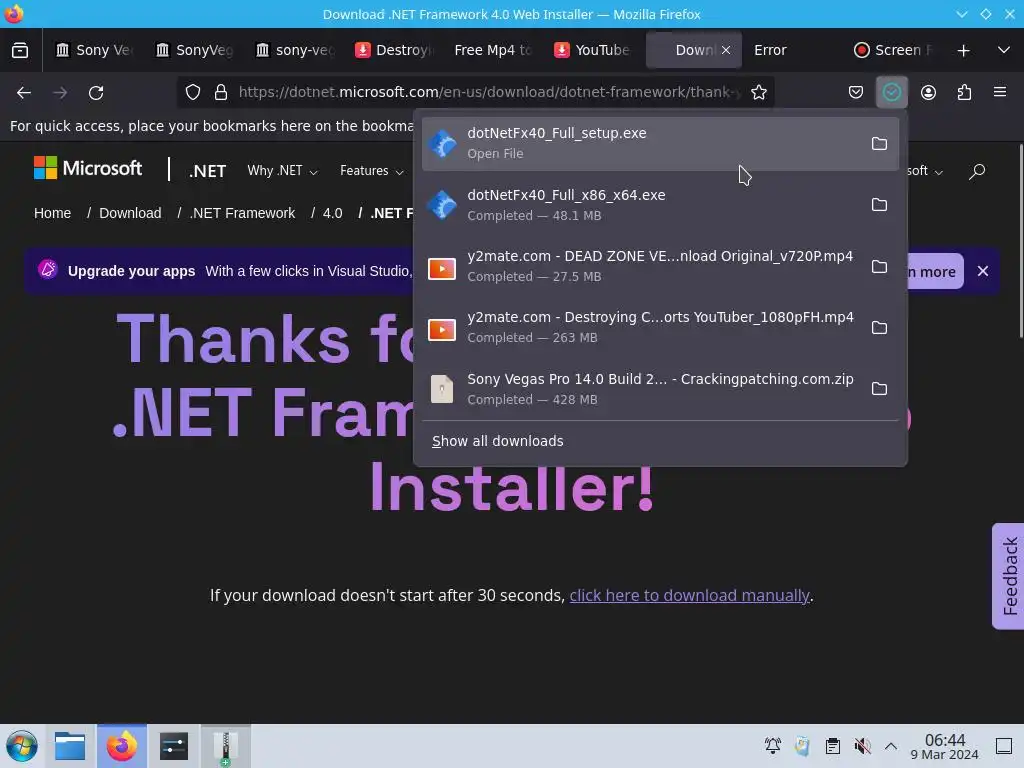Viewport: 1024px width, 768px height.
Task: Show hidden system tray icons arrow
Action: 891,746
